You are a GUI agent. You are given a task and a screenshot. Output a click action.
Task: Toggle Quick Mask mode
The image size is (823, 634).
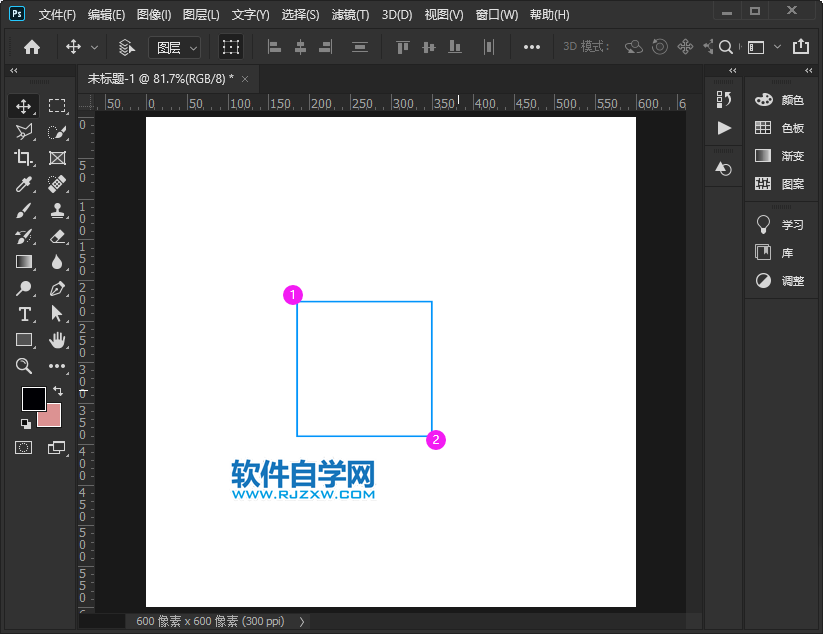tap(24, 447)
